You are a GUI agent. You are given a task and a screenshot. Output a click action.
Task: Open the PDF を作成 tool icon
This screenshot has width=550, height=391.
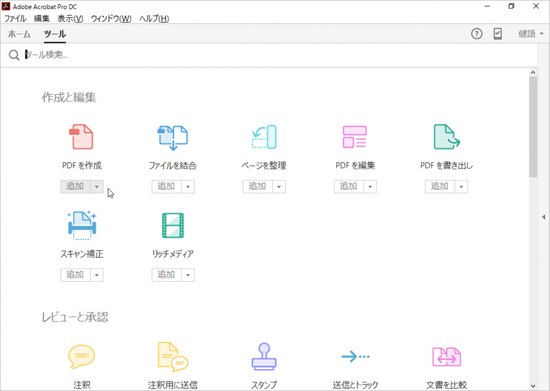click(x=81, y=137)
